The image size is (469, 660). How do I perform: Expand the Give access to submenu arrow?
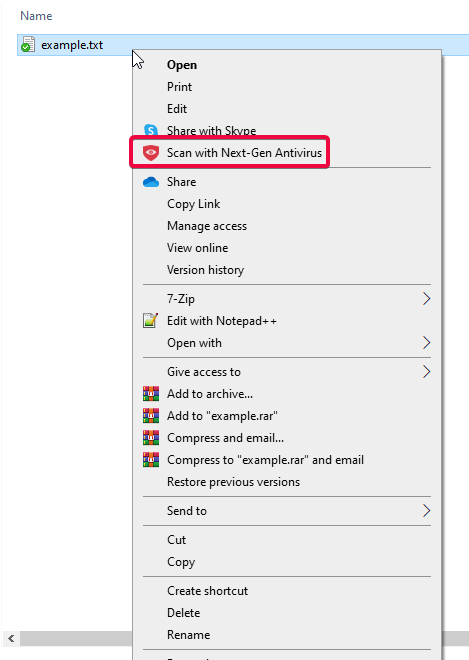(426, 372)
